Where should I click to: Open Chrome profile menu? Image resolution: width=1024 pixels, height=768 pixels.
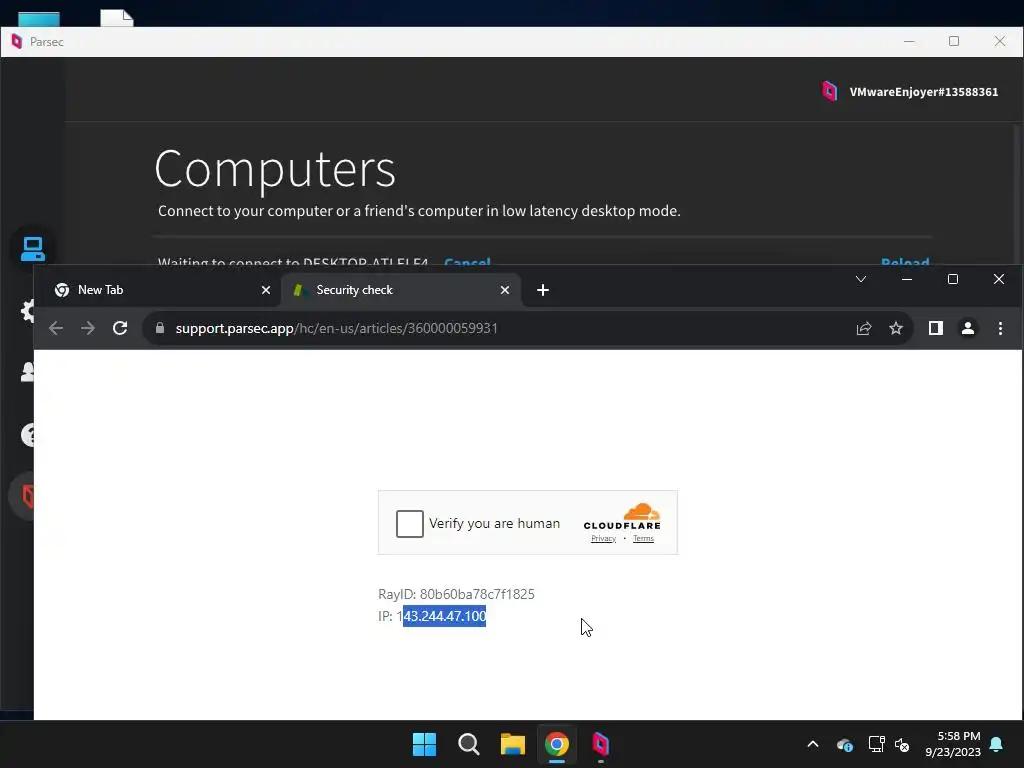[968, 328]
